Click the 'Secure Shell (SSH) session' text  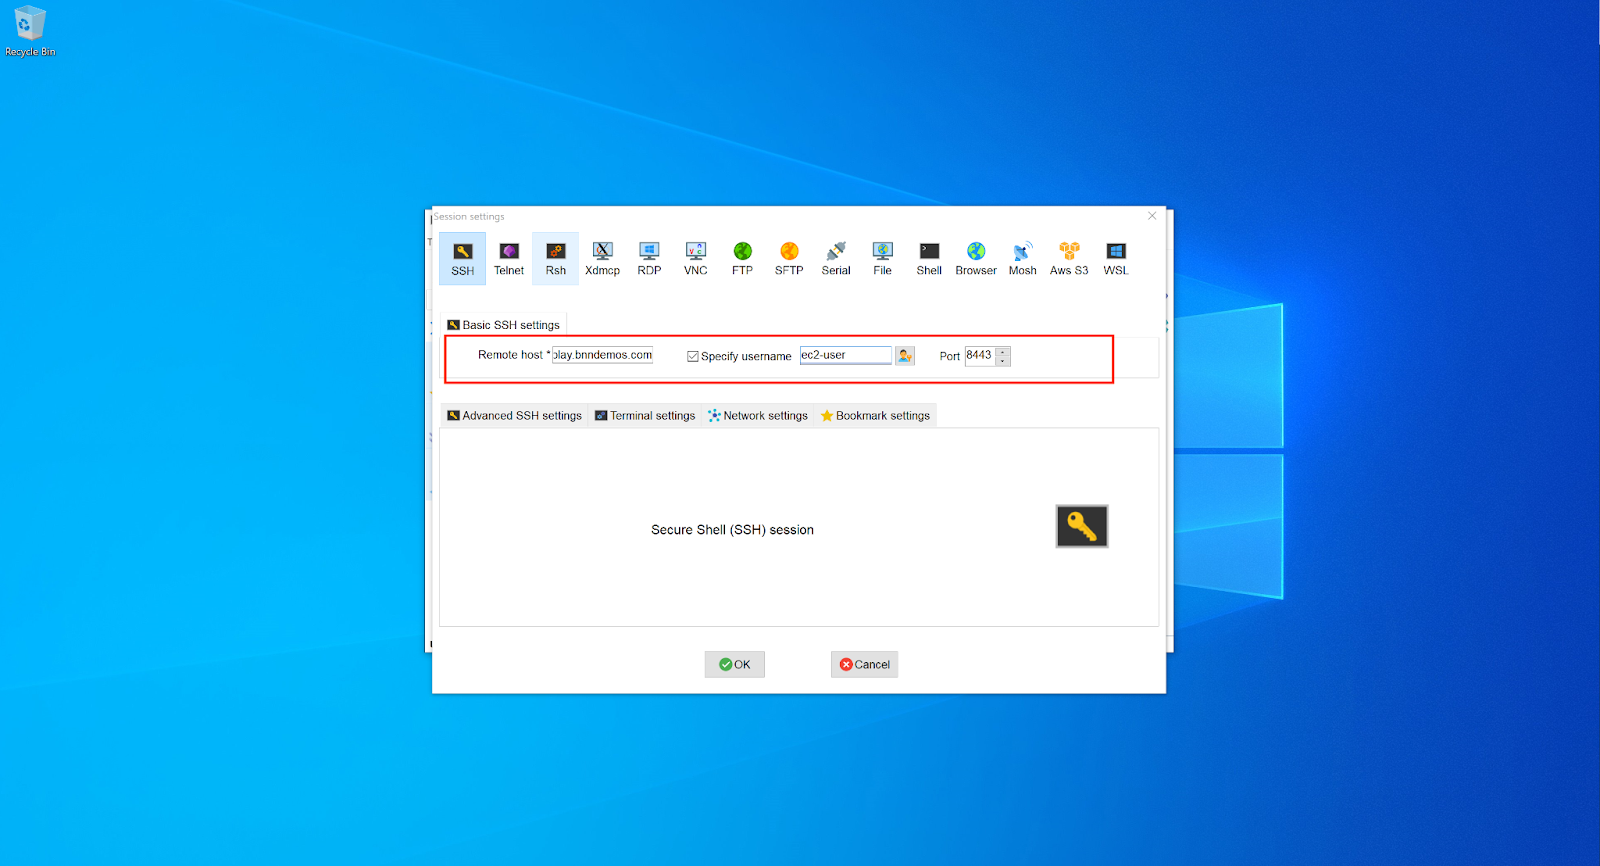click(x=732, y=530)
